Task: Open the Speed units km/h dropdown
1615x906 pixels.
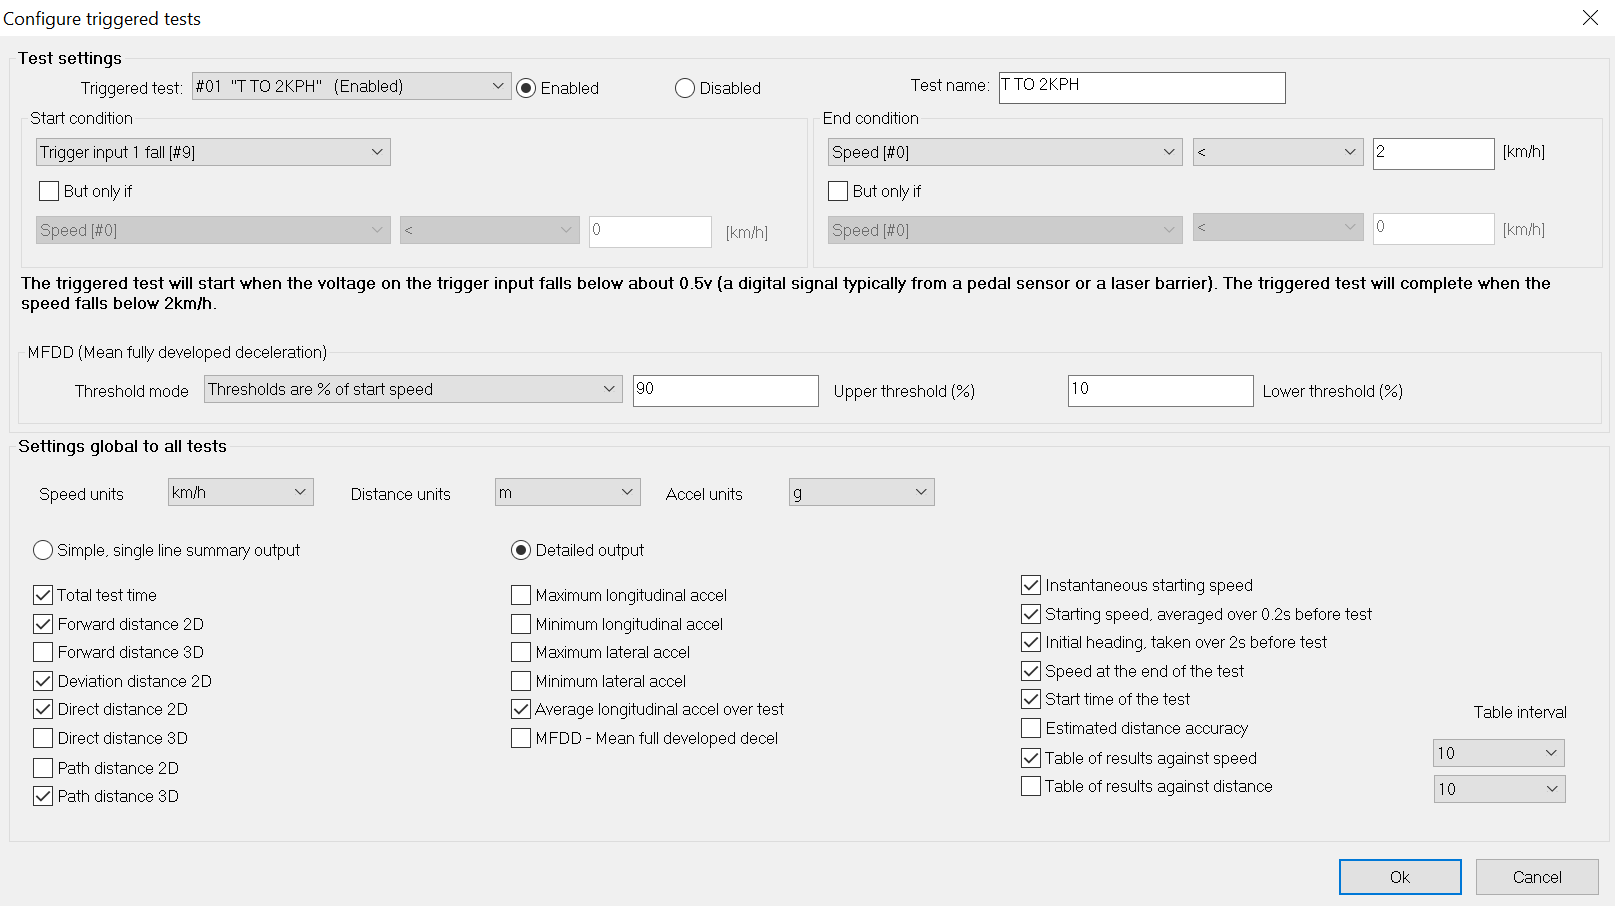Action: [240, 492]
